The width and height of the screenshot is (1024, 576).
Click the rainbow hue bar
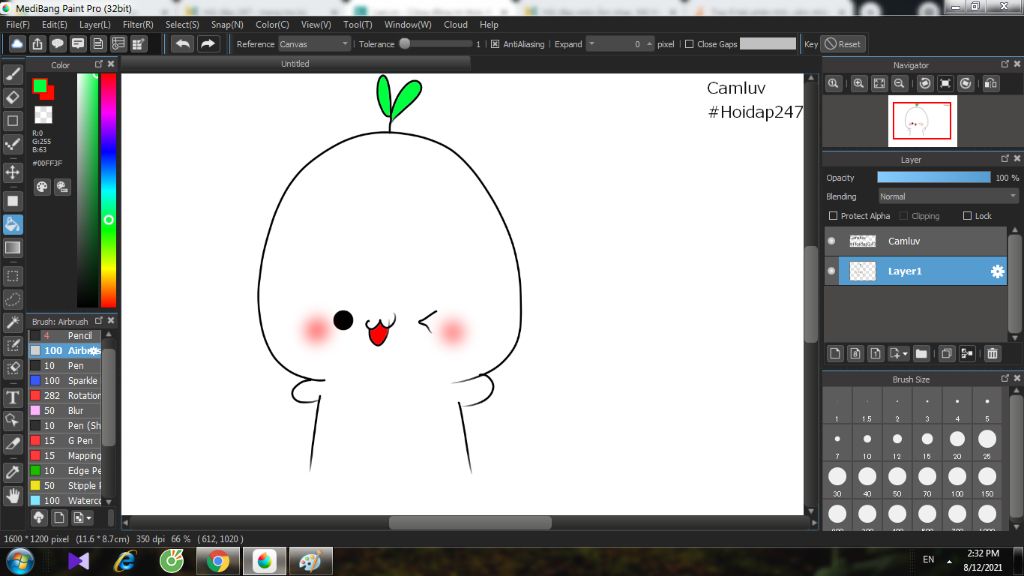(108, 190)
